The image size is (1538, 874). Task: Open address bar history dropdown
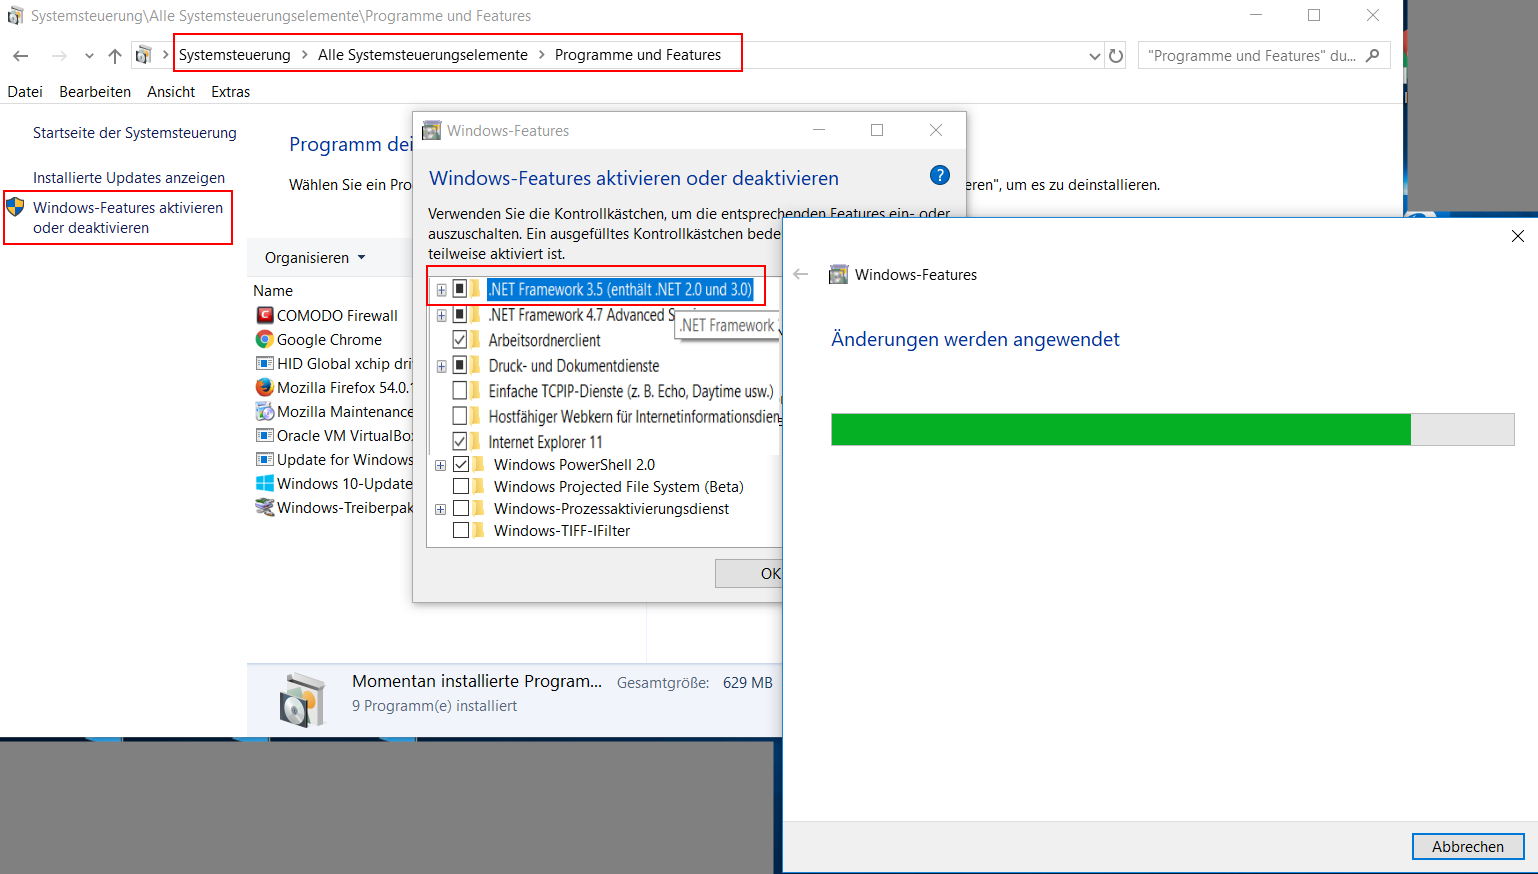(1094, 56)
